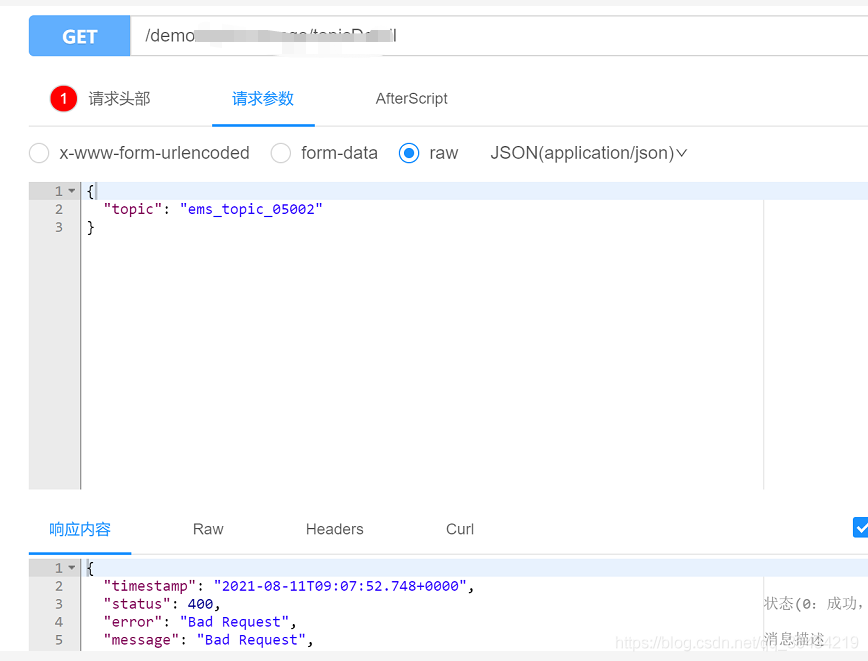Collapse request body fold arrow at line 1
868x661 pixels.
click(x=72, y=191)
